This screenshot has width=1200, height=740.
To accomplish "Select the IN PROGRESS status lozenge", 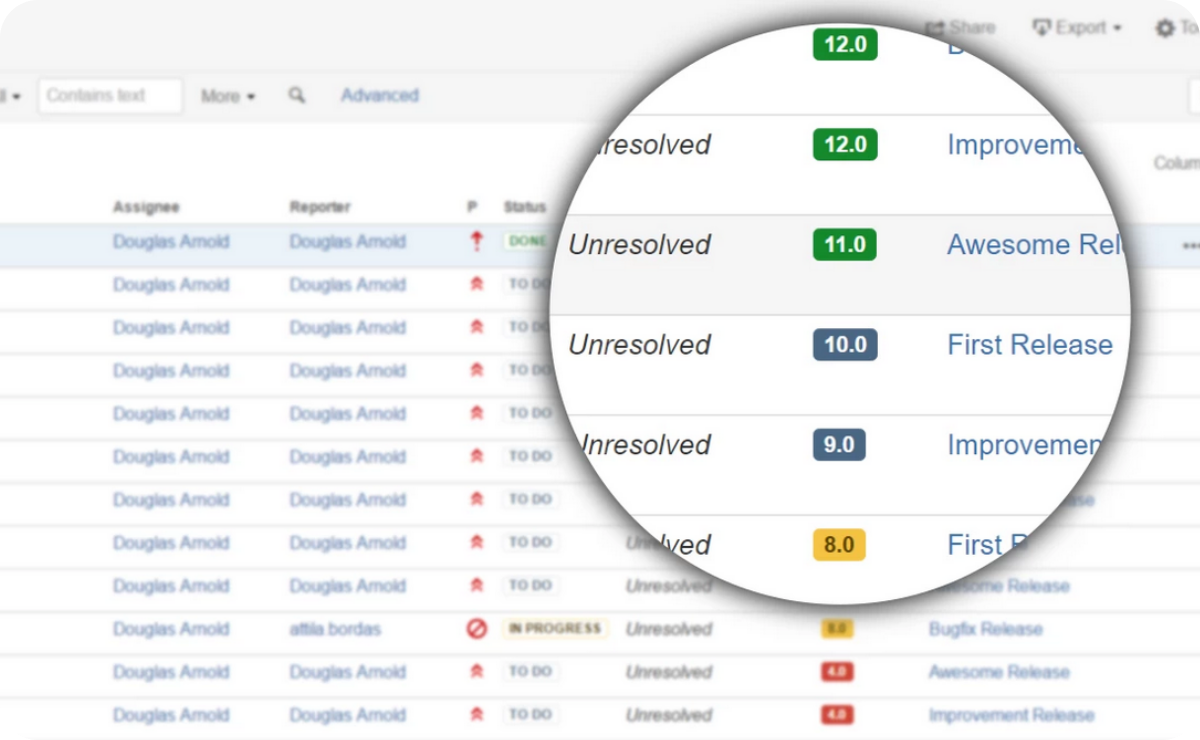I will click(x=553, y=628).
